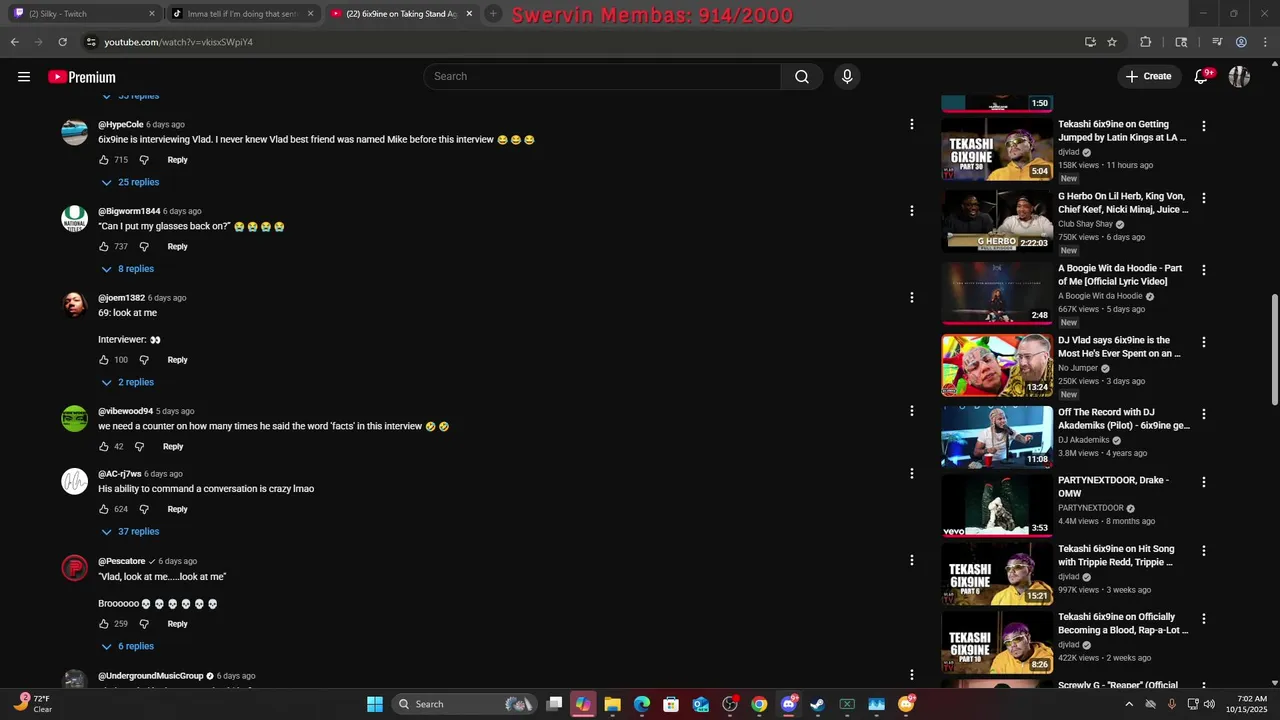1280x720 pixels.
Task: Open Tekashi Hit Song Trippie Redd title
Action: 1116,556
